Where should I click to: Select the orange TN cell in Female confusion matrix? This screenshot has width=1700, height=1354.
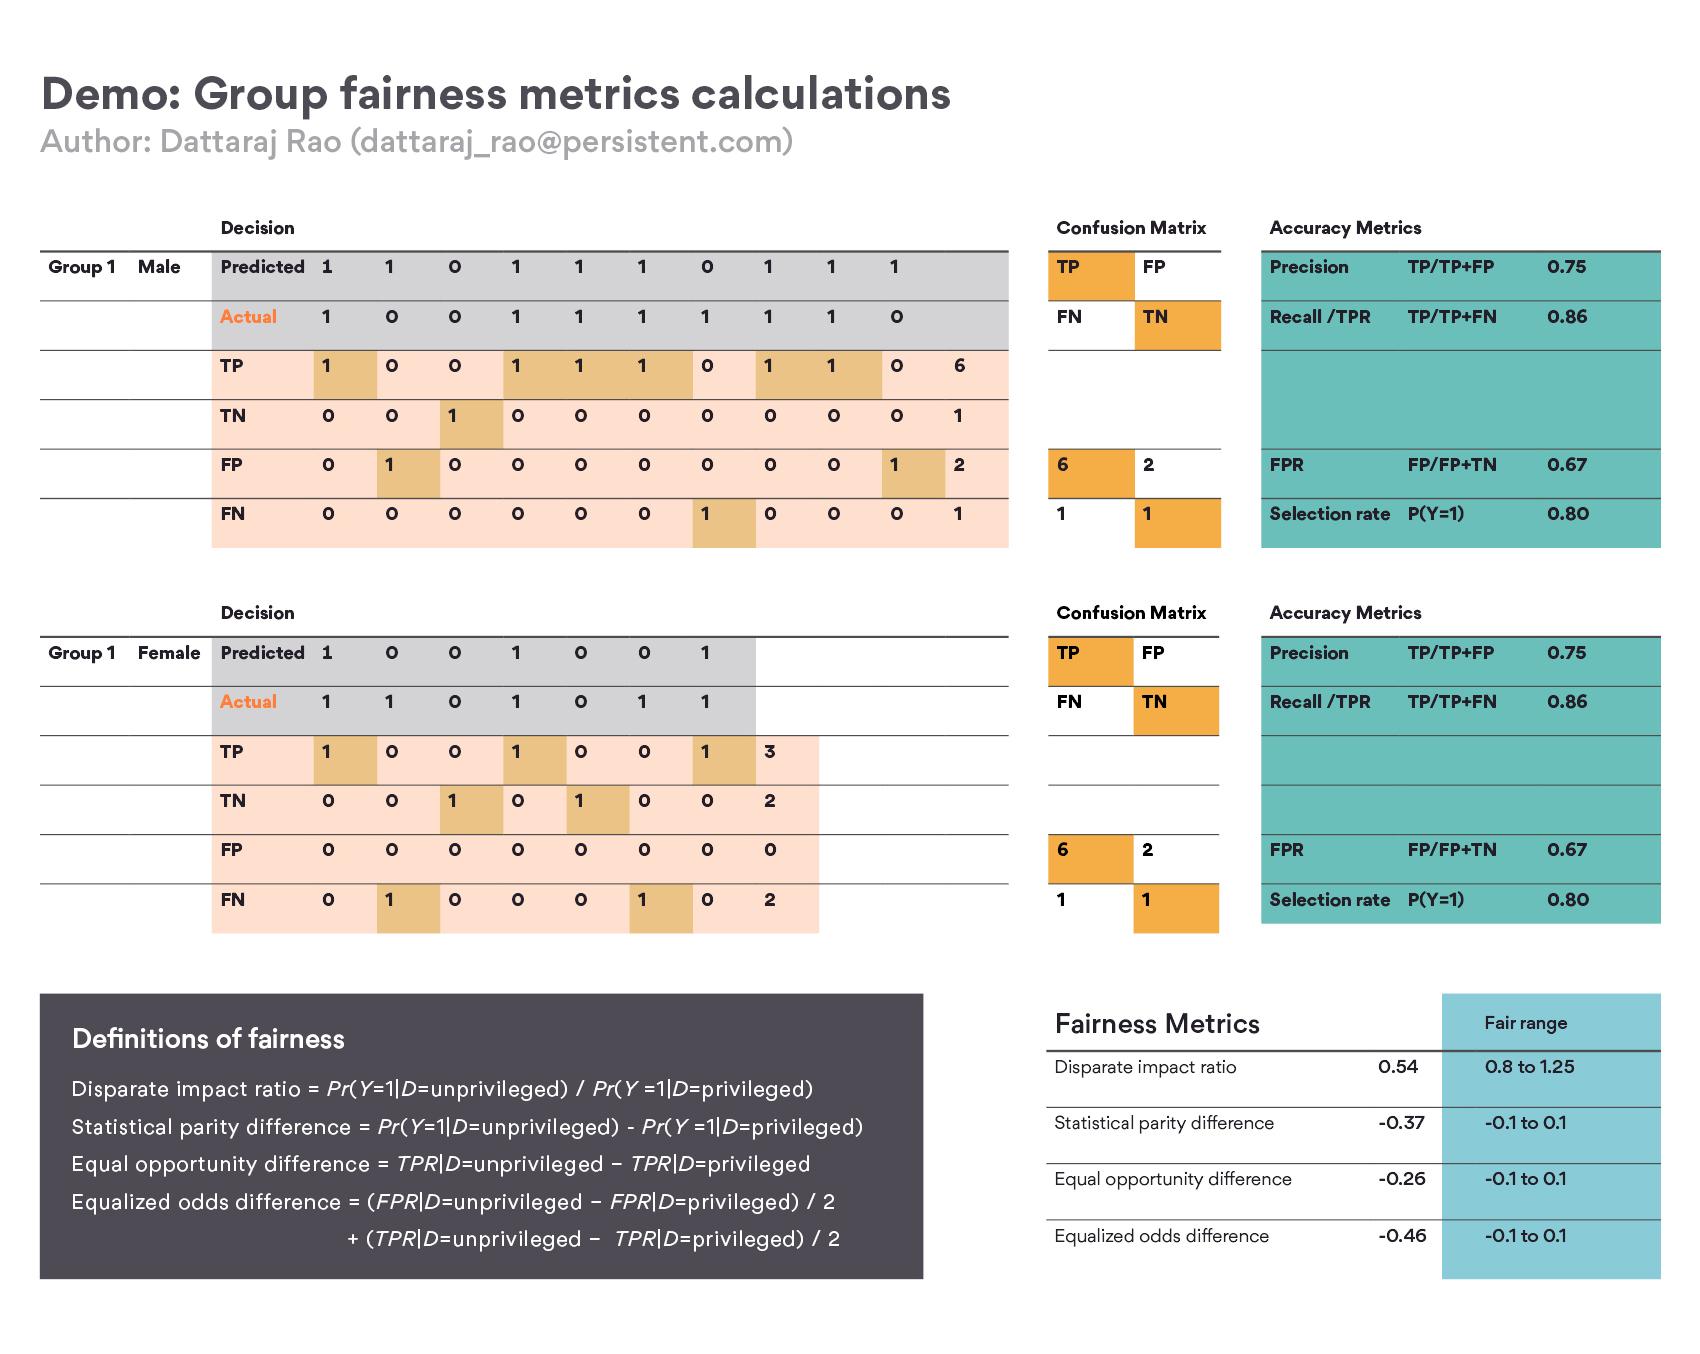pos(1176,711)
